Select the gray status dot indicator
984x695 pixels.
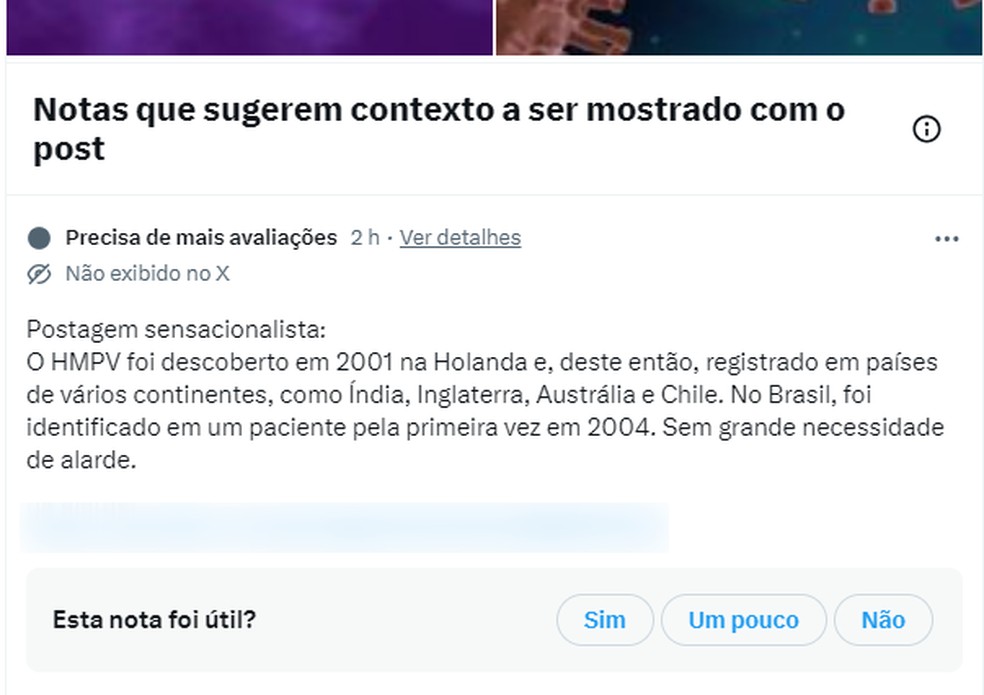[x=39, y=238]
